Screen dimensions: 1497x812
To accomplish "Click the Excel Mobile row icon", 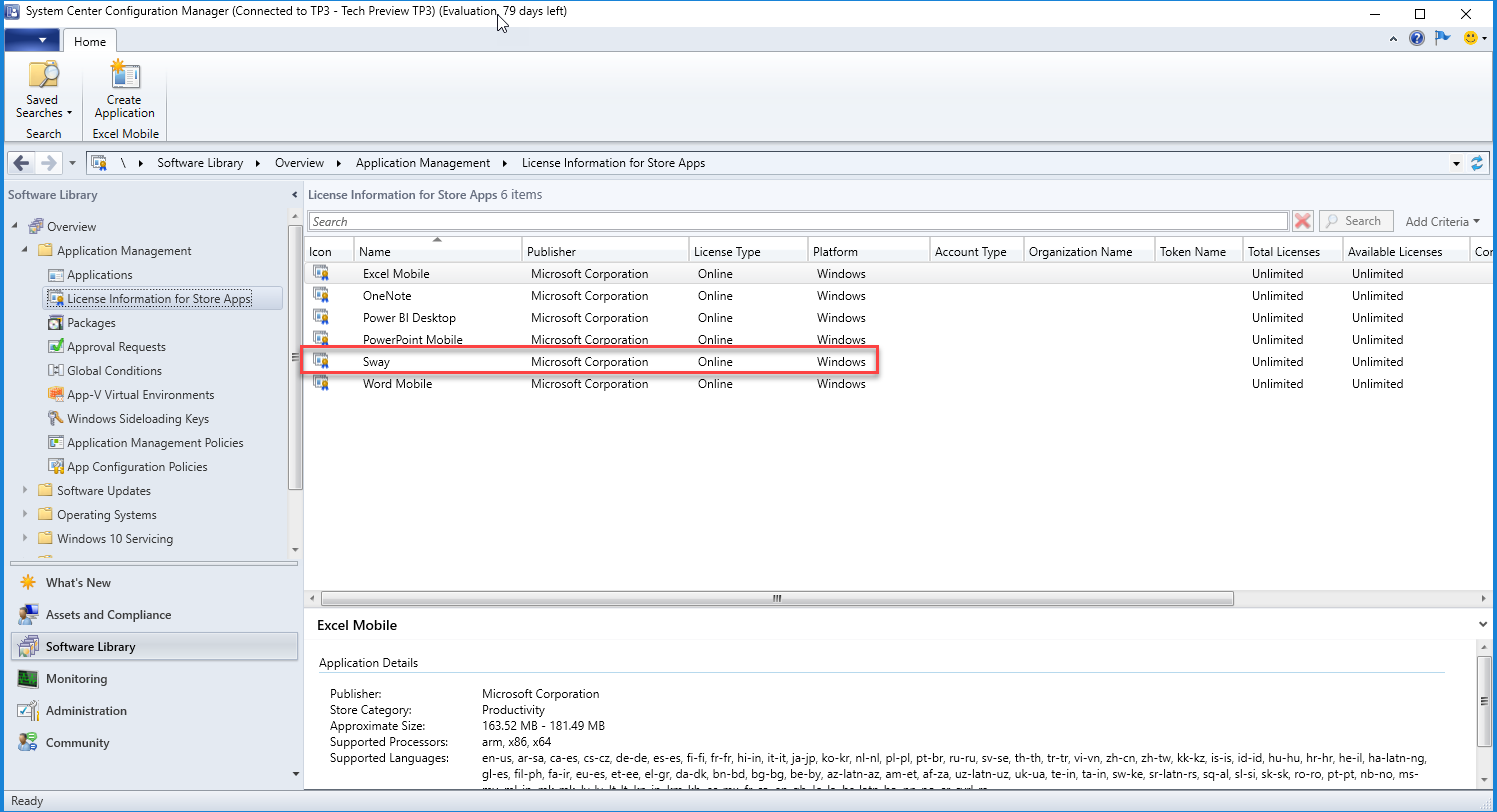I will click(321, 273).
